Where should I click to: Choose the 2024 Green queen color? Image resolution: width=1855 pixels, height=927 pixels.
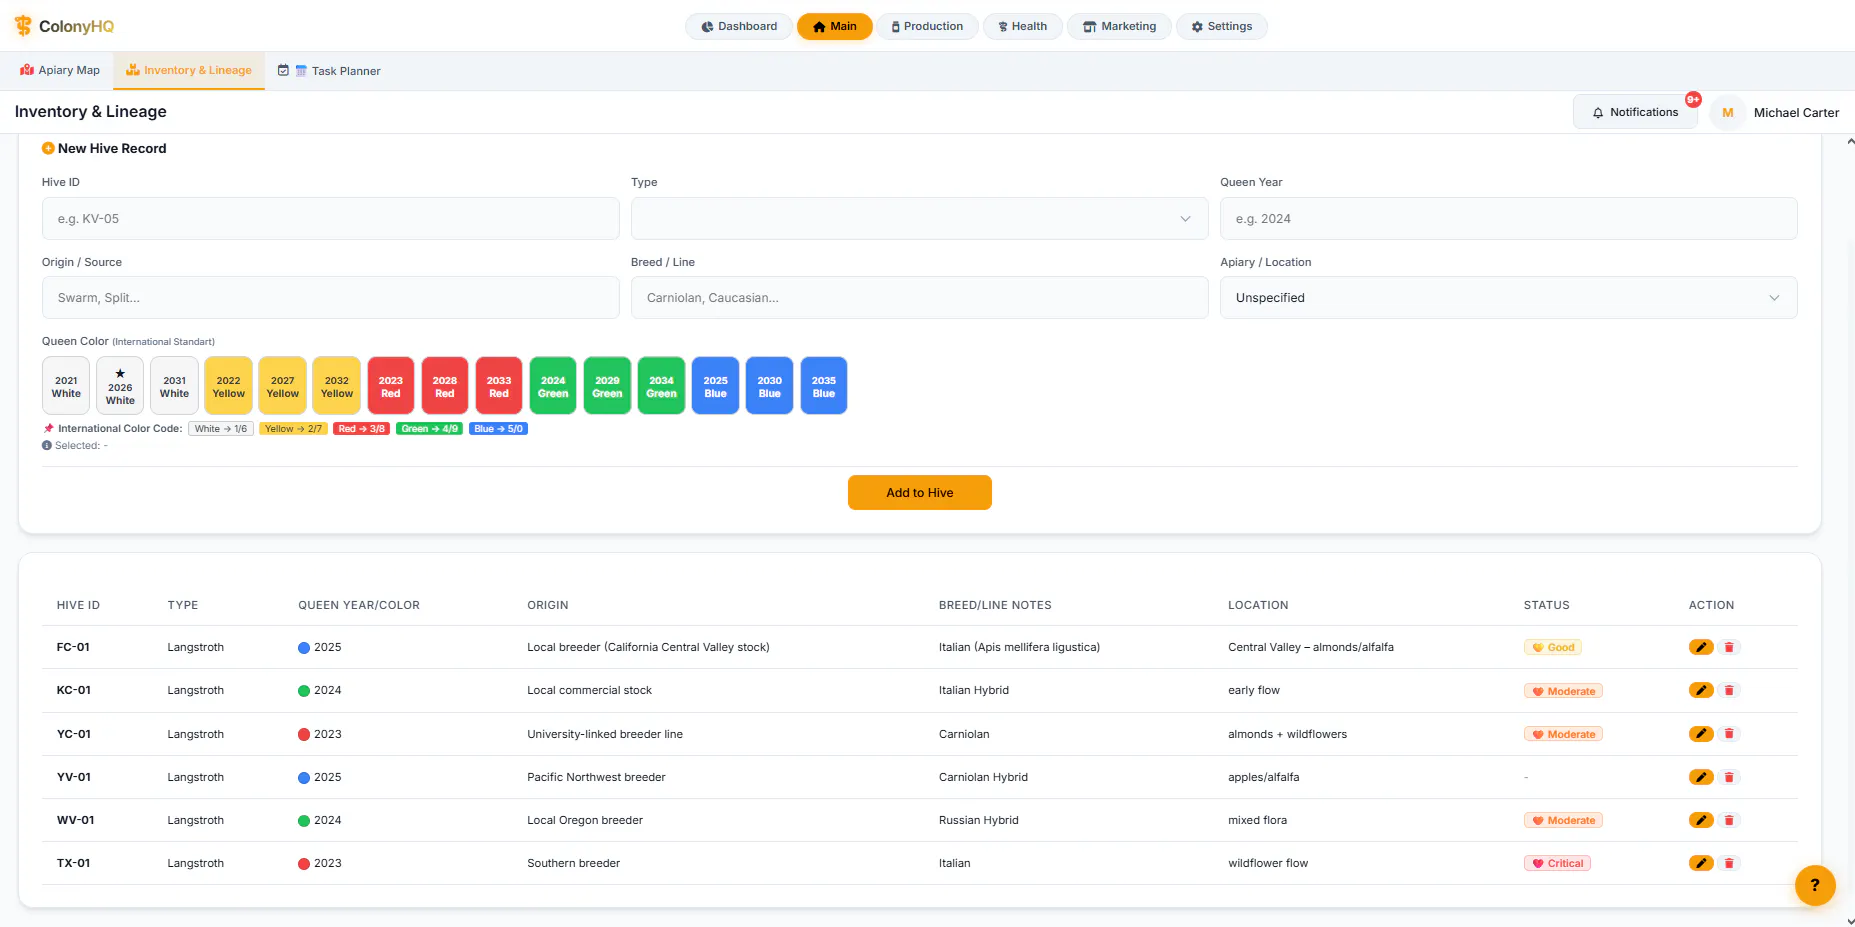click(553, 386)
